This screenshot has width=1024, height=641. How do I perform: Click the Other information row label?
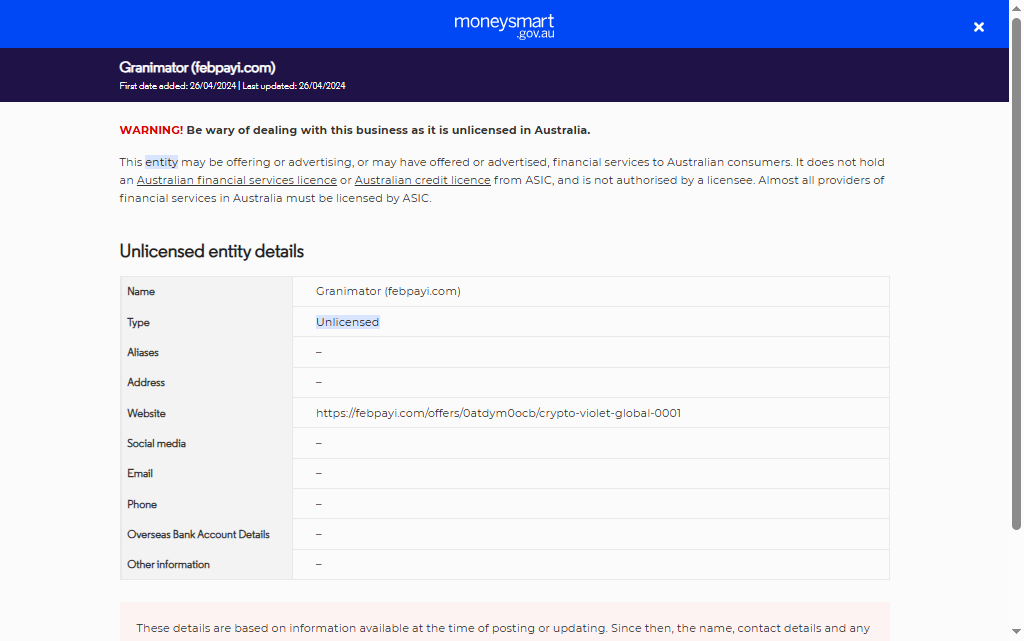168,565
